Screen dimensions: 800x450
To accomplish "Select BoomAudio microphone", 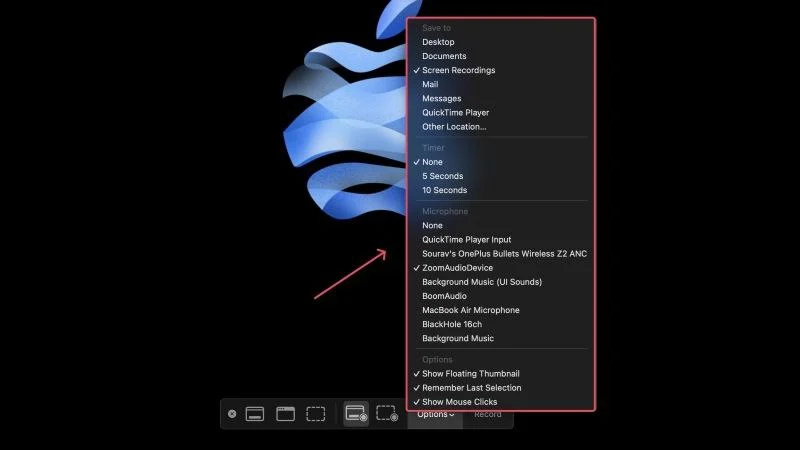I will click(x=444, y=296).
